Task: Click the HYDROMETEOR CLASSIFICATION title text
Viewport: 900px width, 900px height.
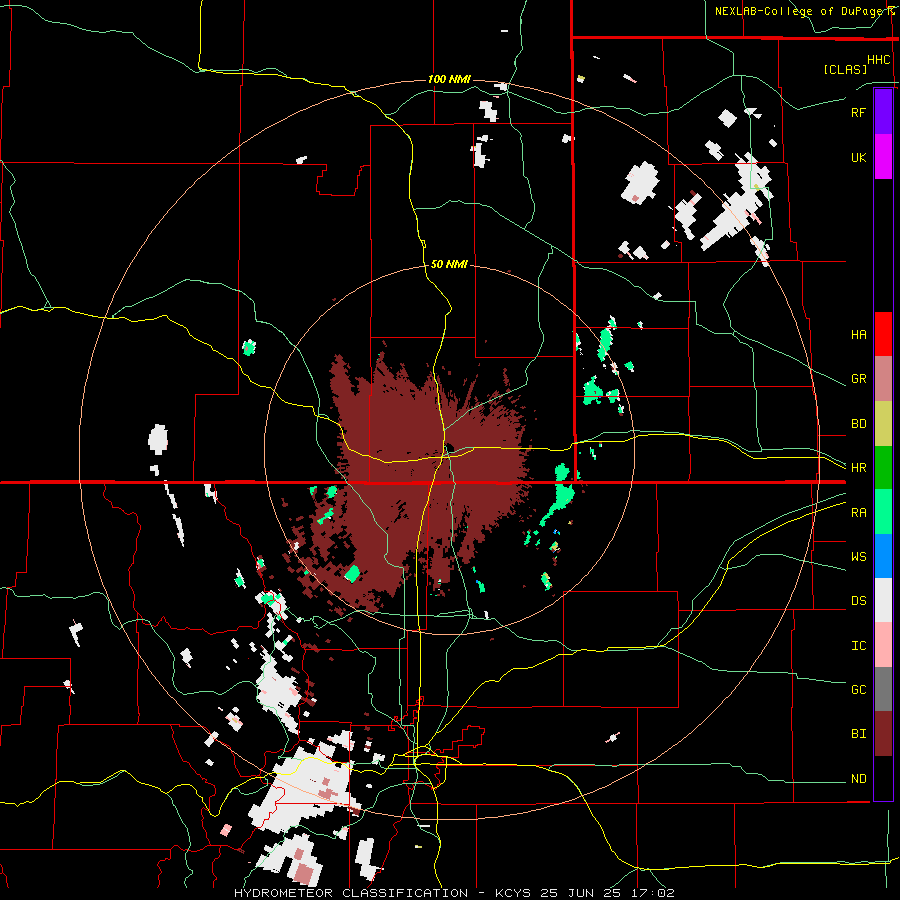Action: [351, 893]
